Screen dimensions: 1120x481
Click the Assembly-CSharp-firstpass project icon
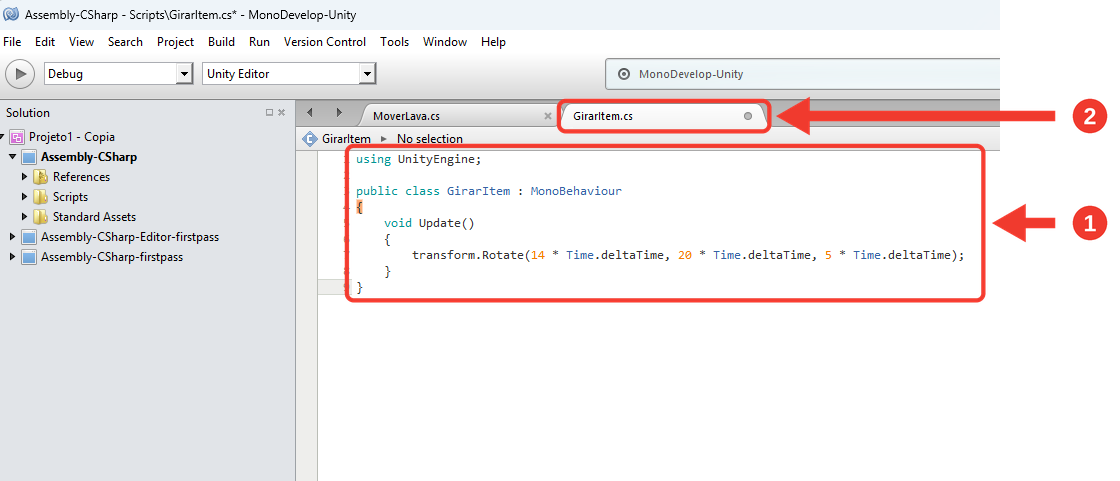[x=29, y=257]
